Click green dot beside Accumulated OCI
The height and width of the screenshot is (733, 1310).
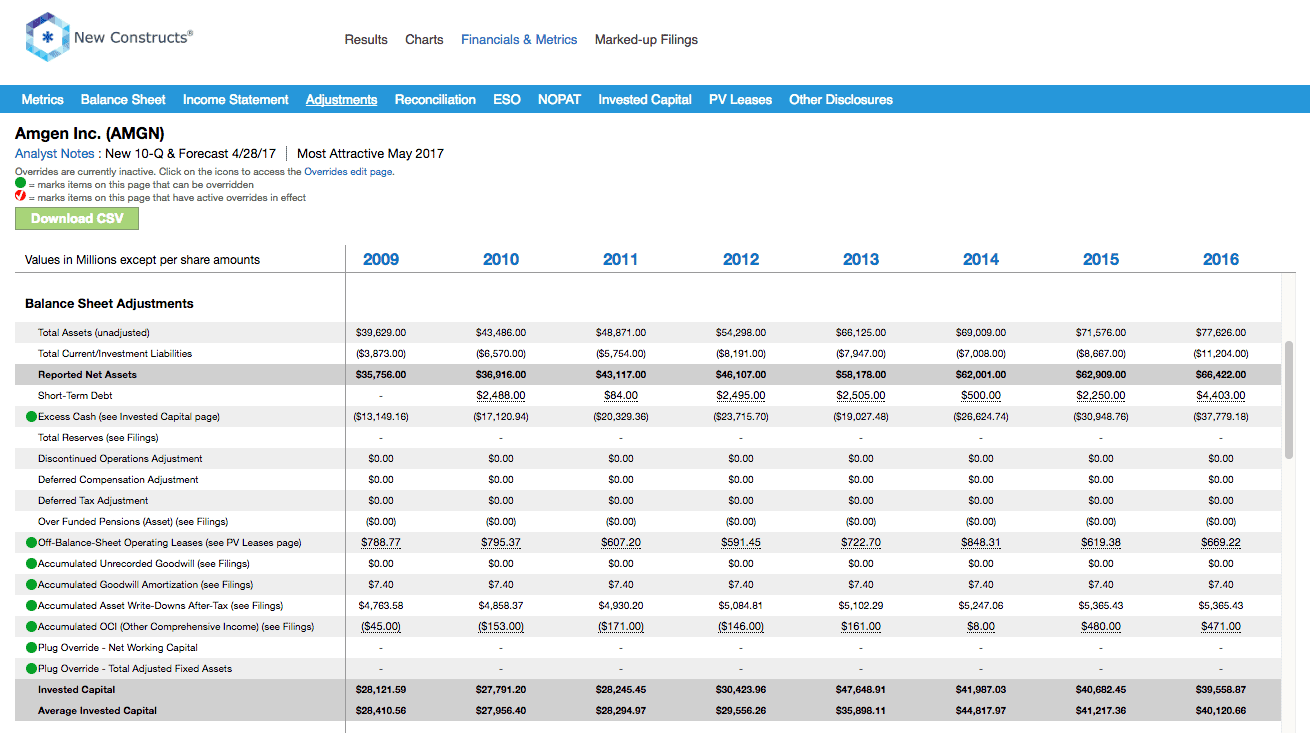tap(31, 626)
